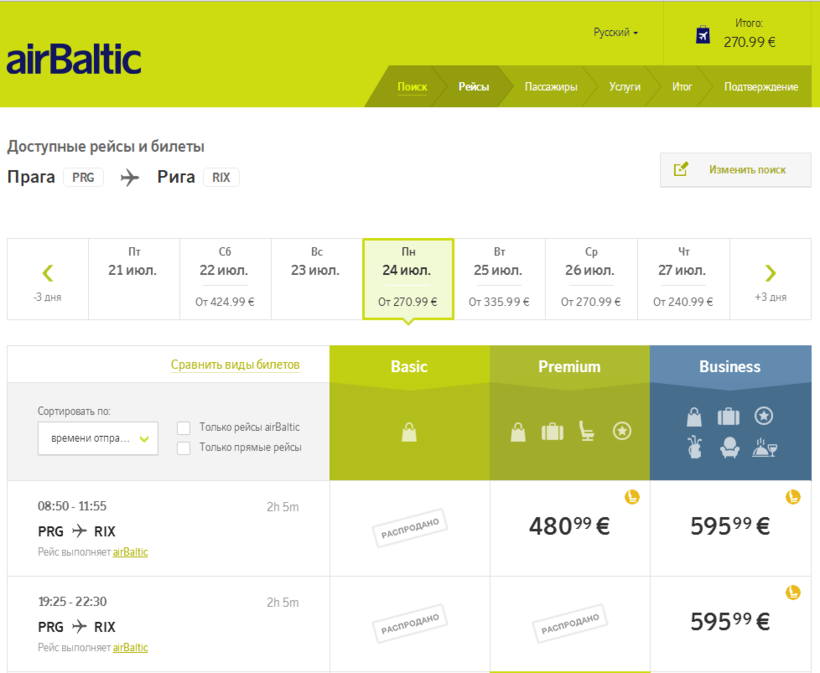Select Пн 24 июл. date
This screenshot has height=673, width=820.
408,279
